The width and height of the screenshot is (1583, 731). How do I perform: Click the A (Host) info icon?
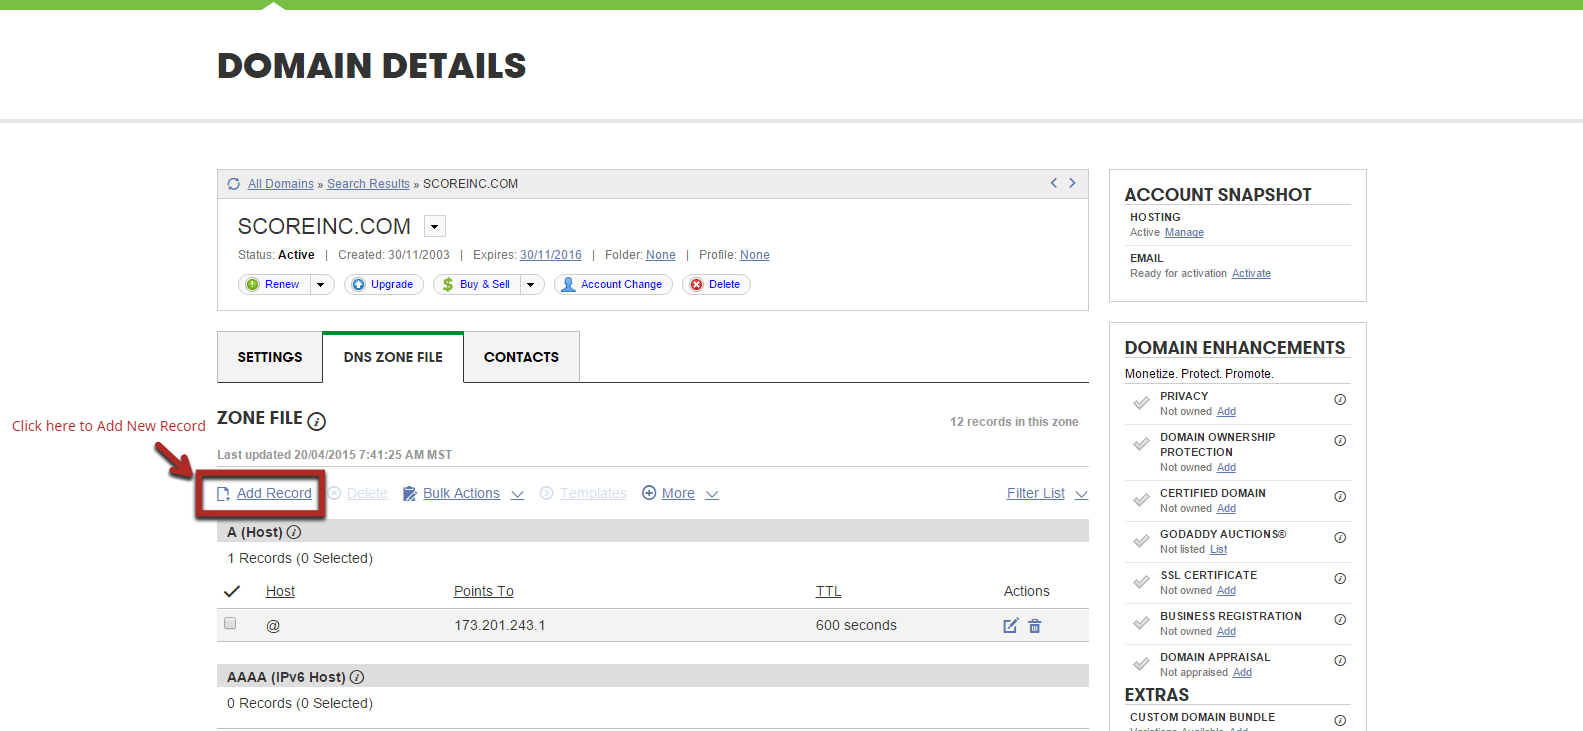point(294,532)
